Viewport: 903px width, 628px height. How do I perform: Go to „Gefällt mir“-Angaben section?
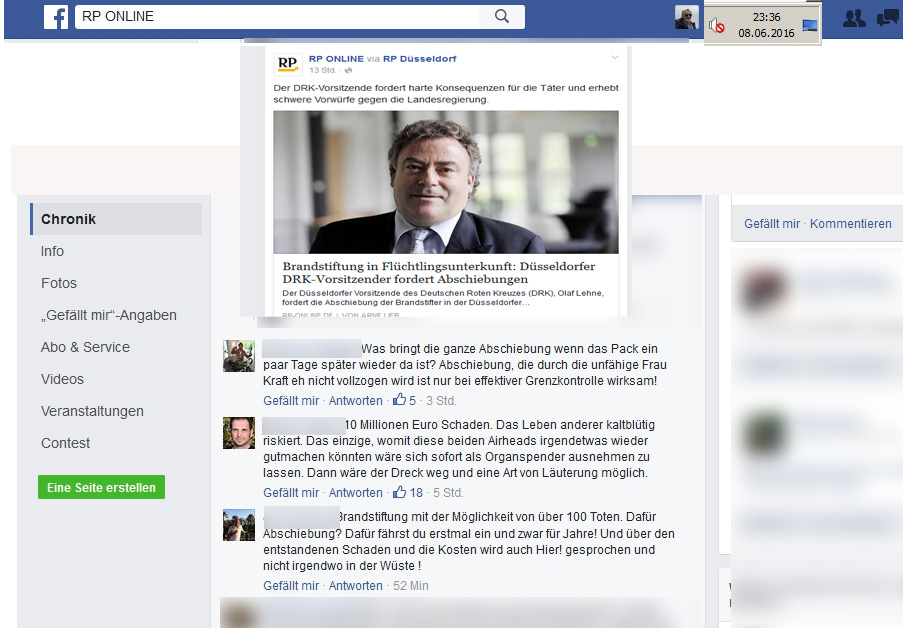click(109, 315)
